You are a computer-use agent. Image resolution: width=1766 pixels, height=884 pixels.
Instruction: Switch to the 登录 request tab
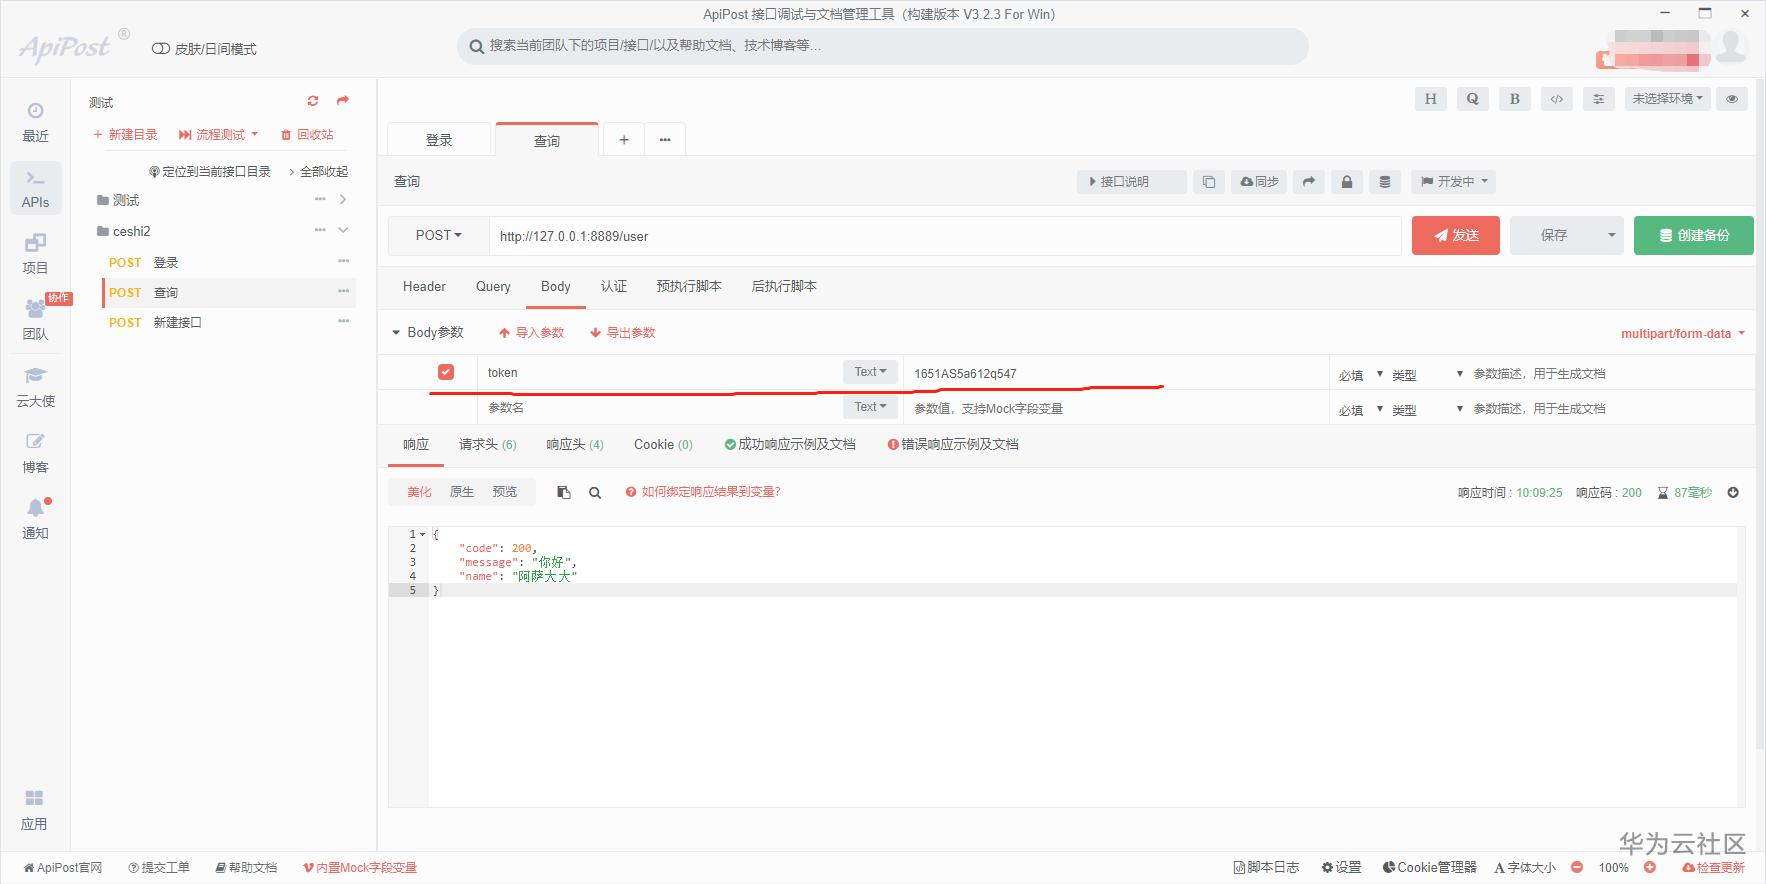pos(439,140)
